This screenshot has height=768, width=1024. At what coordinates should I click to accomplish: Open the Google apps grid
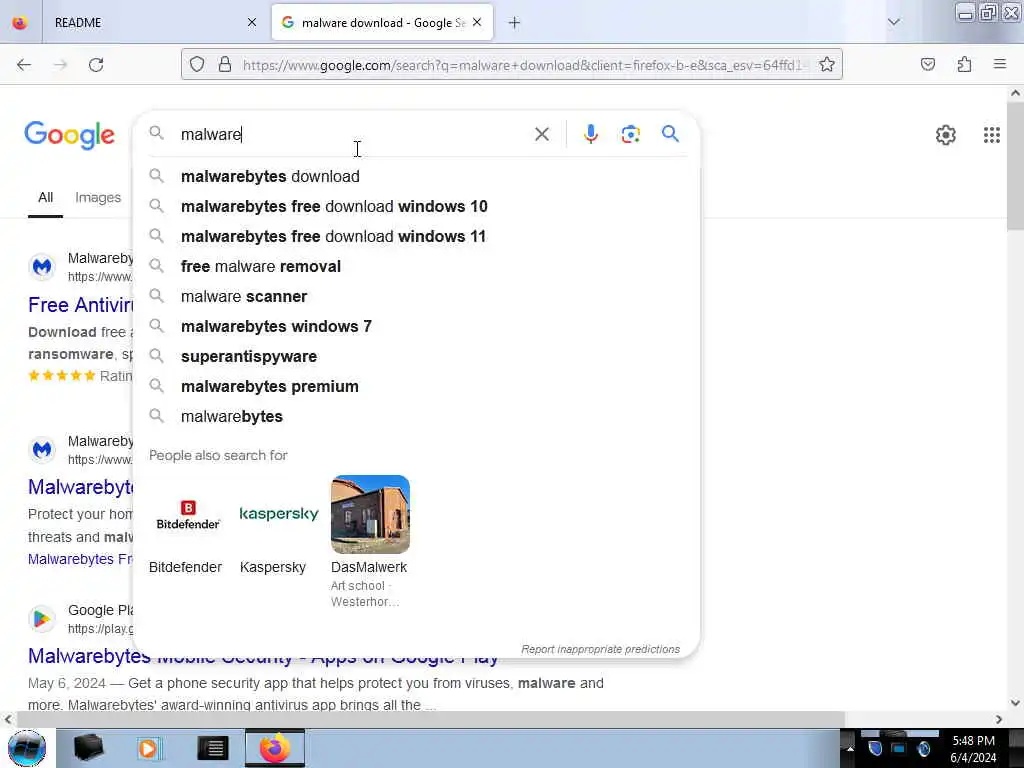991,135
